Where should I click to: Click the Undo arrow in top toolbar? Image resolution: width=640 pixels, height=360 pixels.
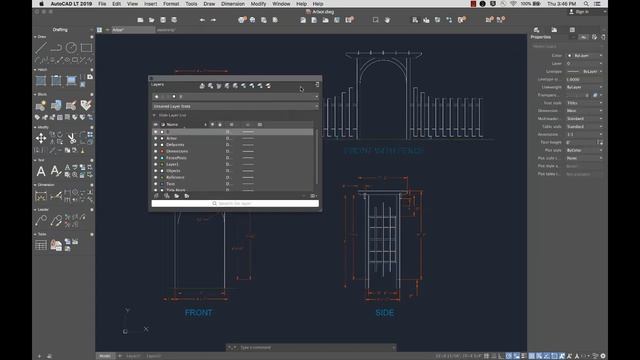[x=202, y=20]
